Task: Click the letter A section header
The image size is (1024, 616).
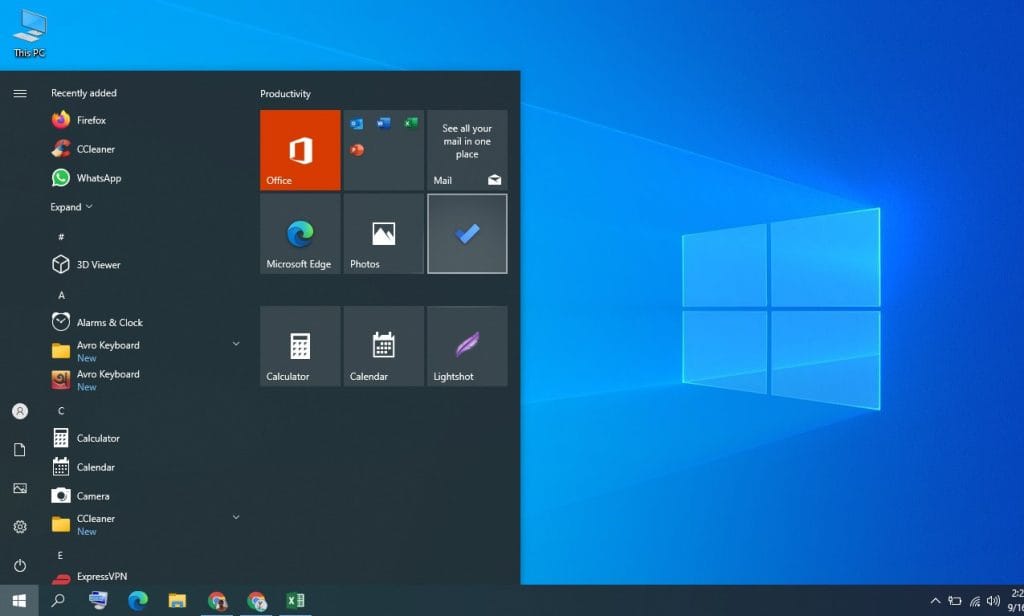Action: click(x=61, y=295)
